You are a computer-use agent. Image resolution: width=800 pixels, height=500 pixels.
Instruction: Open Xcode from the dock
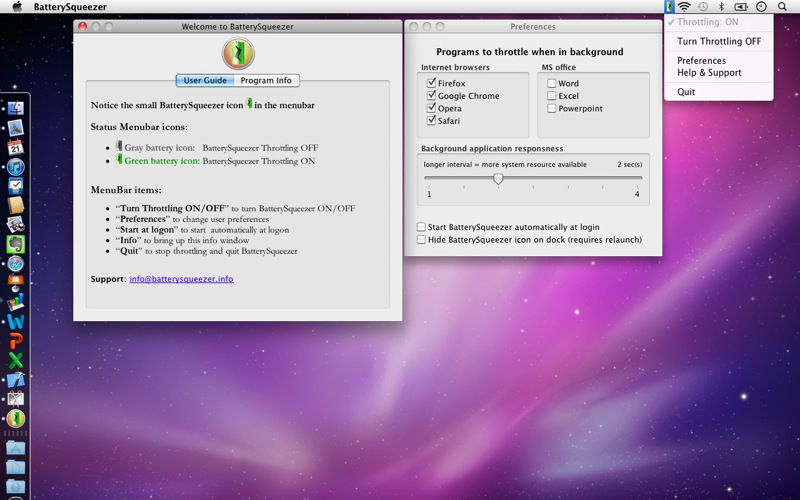tap(16, 380)
